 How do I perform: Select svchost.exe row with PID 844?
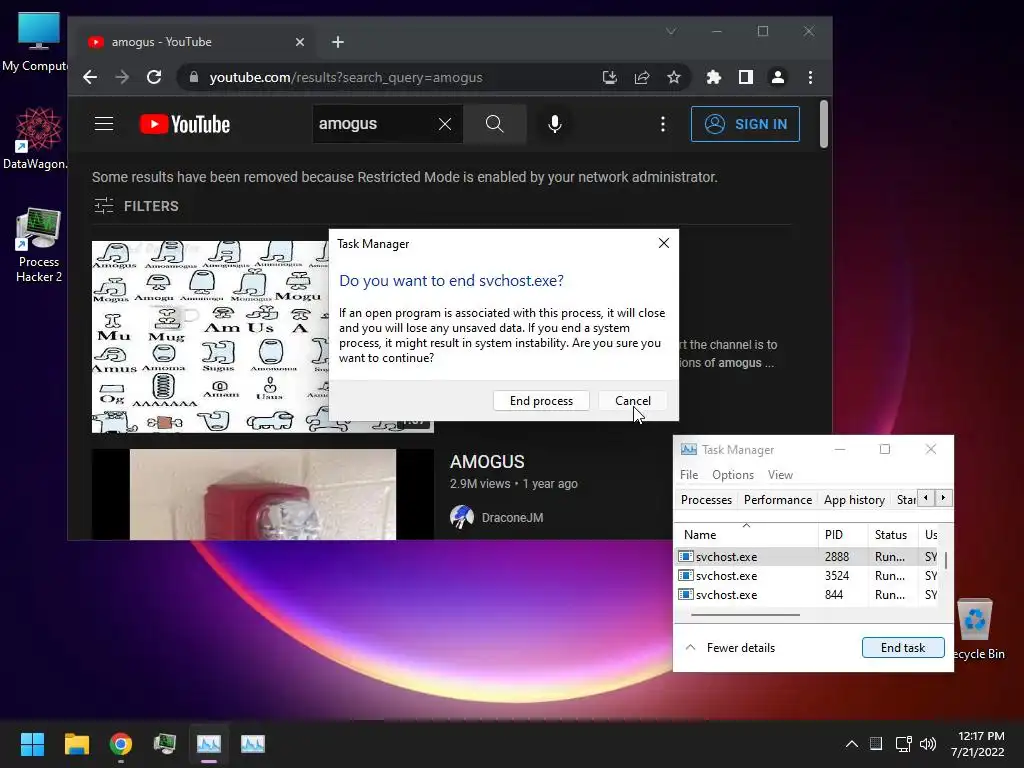coord(807,594)
